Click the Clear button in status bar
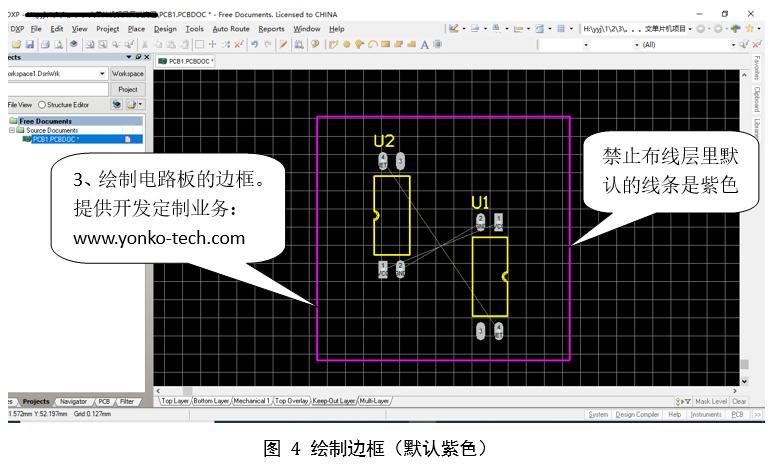Image resolution: width=770 pixels, height=466 pixels. click(739, 402)
